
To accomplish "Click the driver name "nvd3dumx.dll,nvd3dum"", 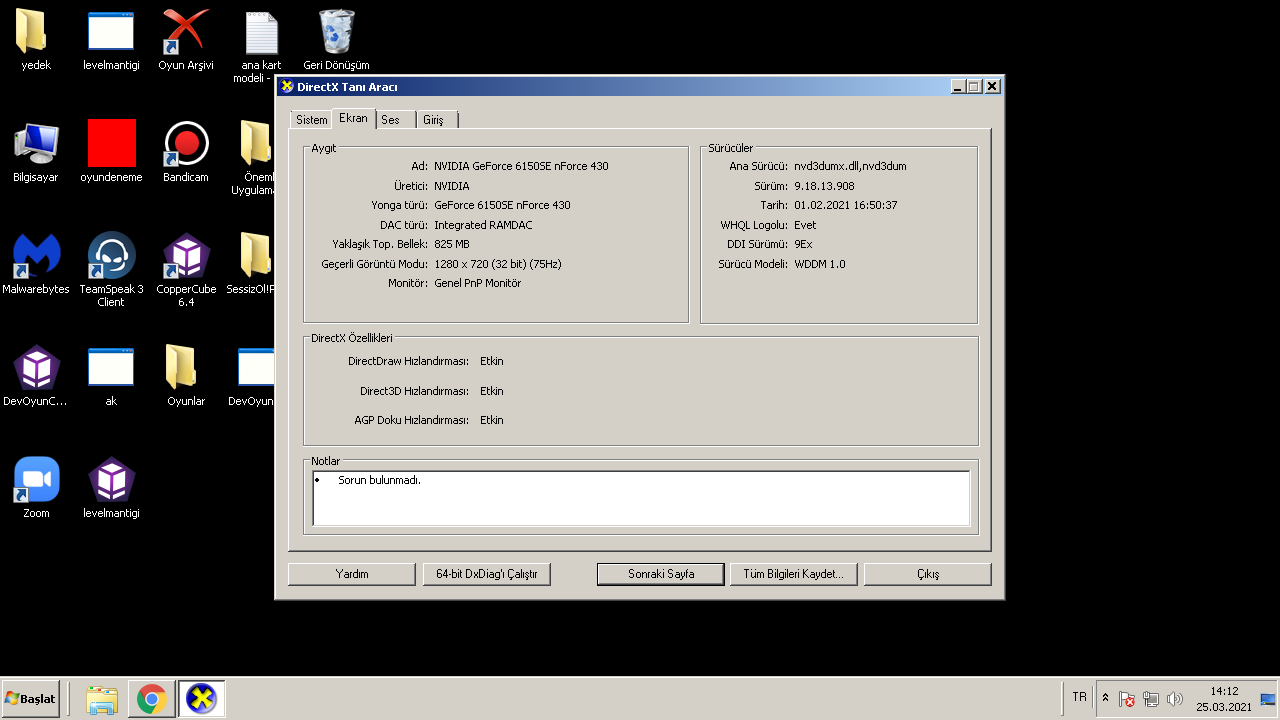I will click(850, 166).
